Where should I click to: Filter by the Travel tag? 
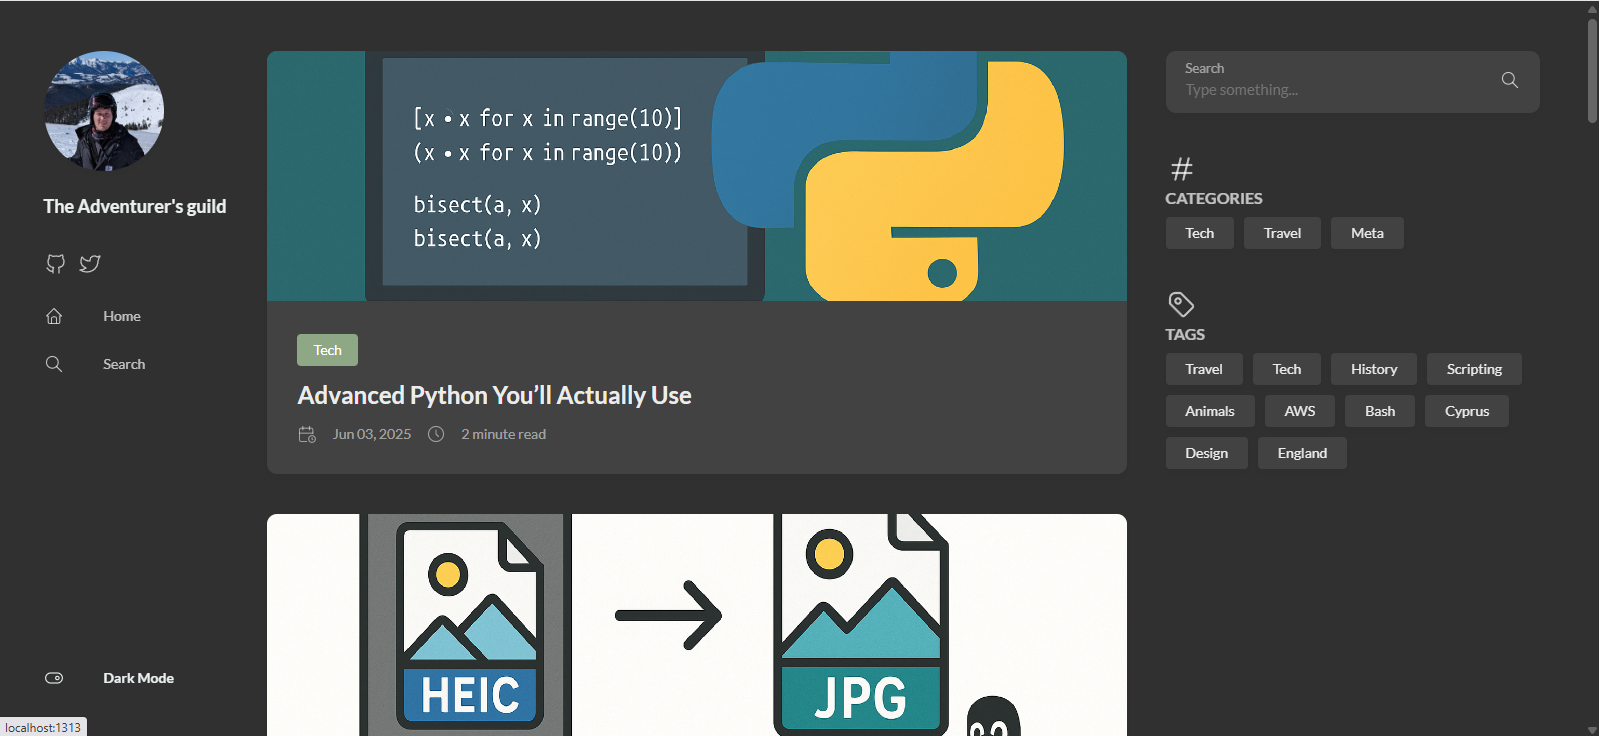1204,369
